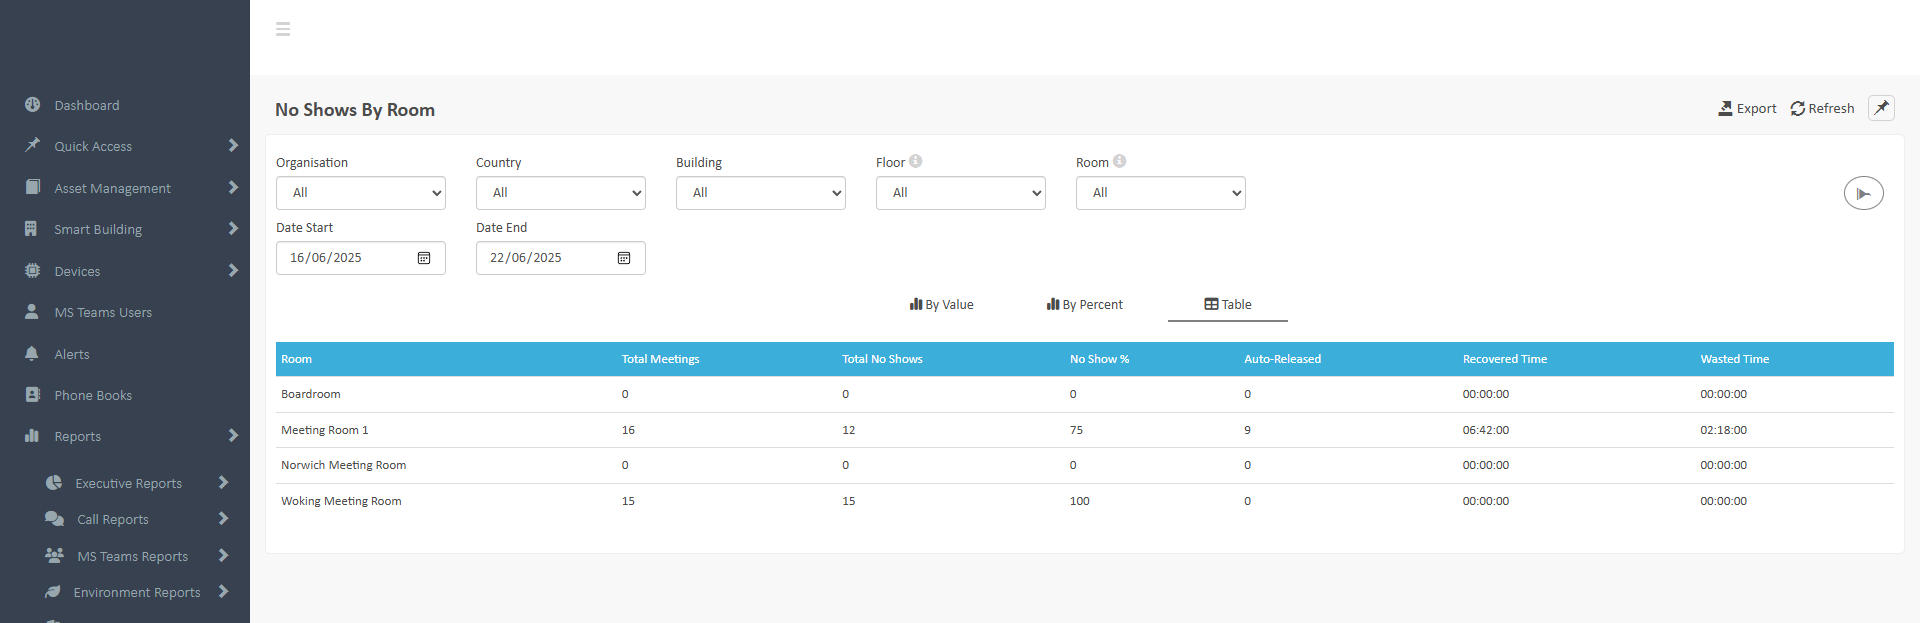Click the Norwich Meeting Room row name
The image size is (1920, 623).
click(344, 465)
